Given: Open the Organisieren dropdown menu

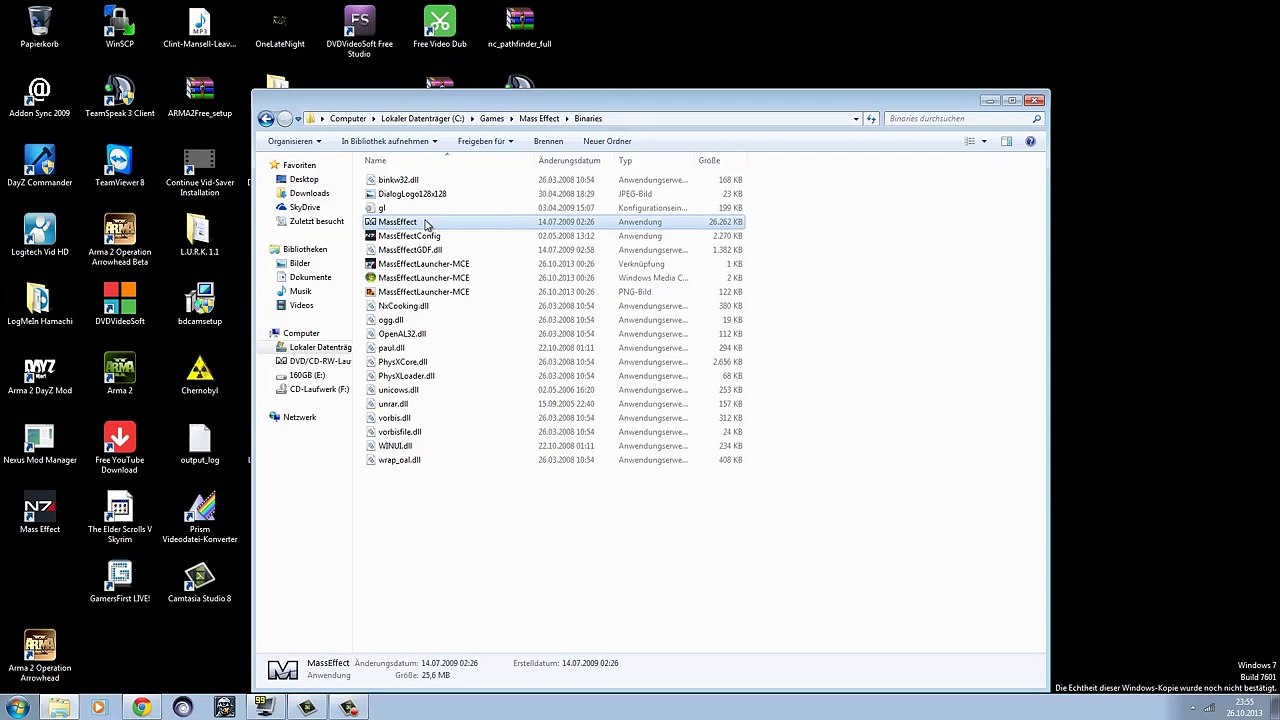Looking at the screenshot, I should tap(294, 141).
